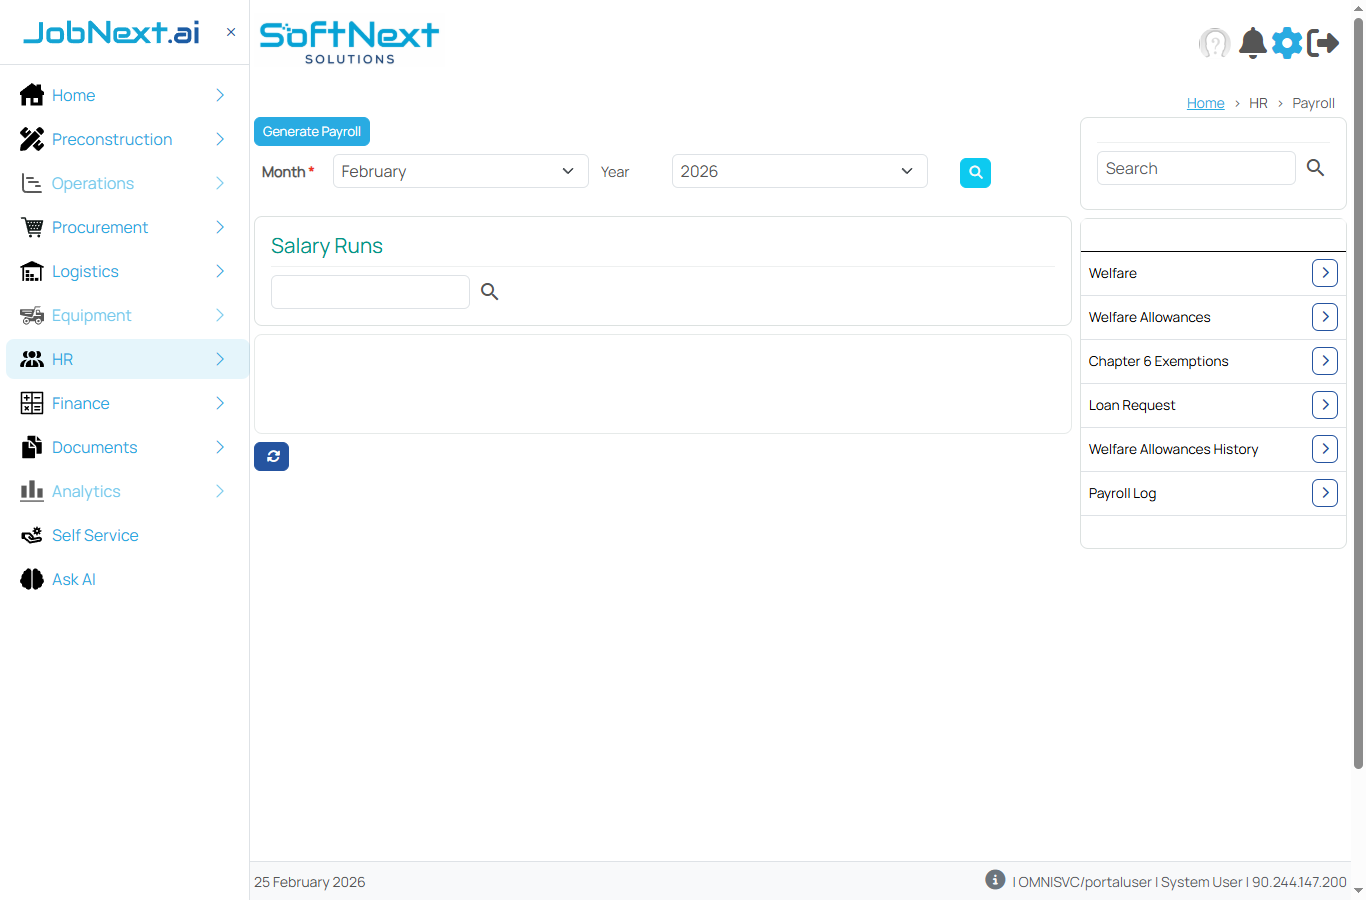The image size is (1366, 900).
Task: Open the help avatar icon
Action: tap(1214, 43)
